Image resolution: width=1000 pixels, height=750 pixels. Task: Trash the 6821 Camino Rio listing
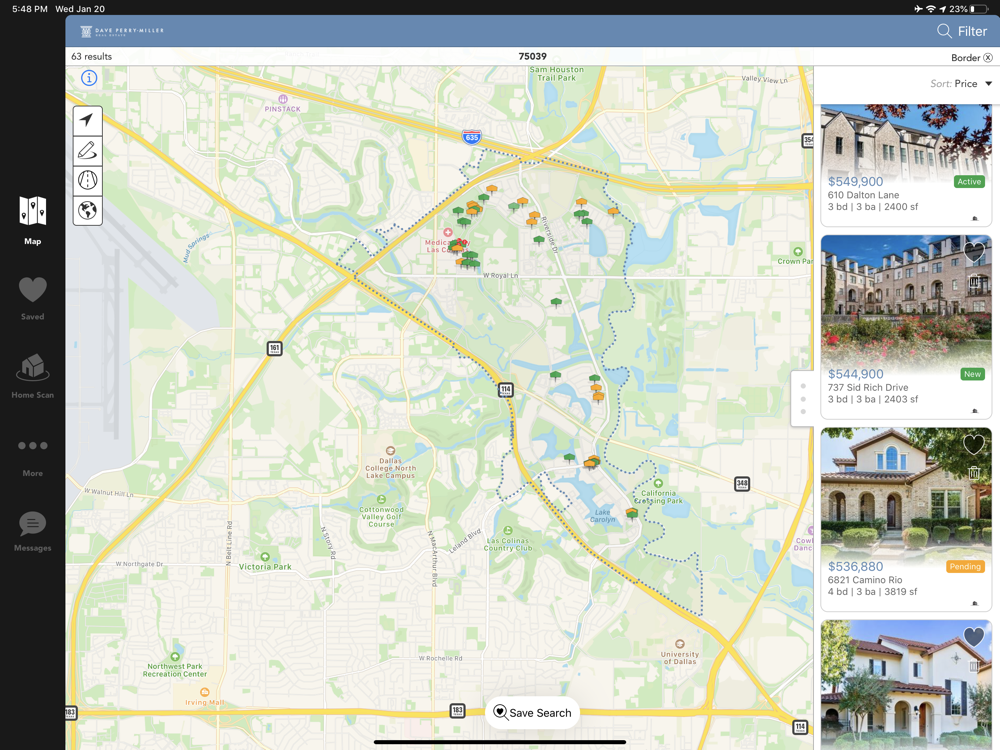(973, 473)
